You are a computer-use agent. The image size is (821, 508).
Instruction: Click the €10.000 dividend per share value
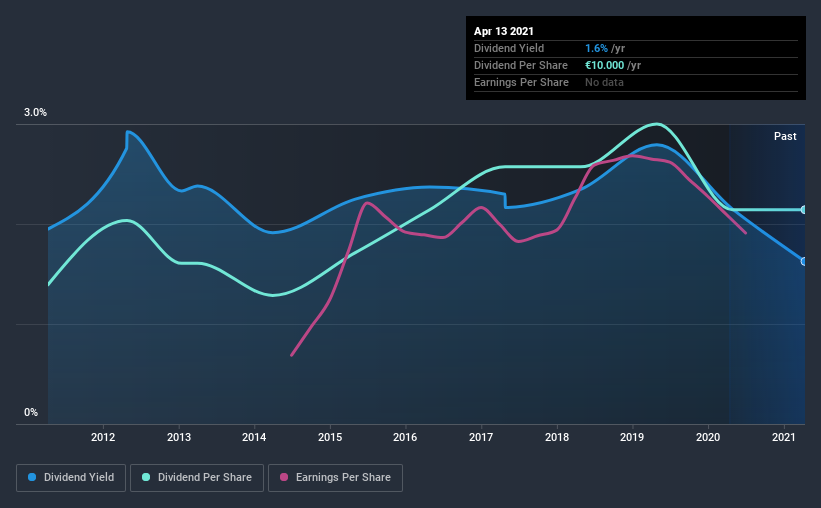(x=604, y=65)
